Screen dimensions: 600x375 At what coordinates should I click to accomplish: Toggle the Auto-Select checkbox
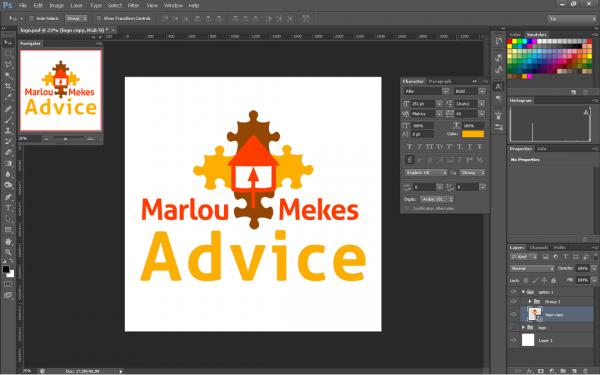click(32, 18)
